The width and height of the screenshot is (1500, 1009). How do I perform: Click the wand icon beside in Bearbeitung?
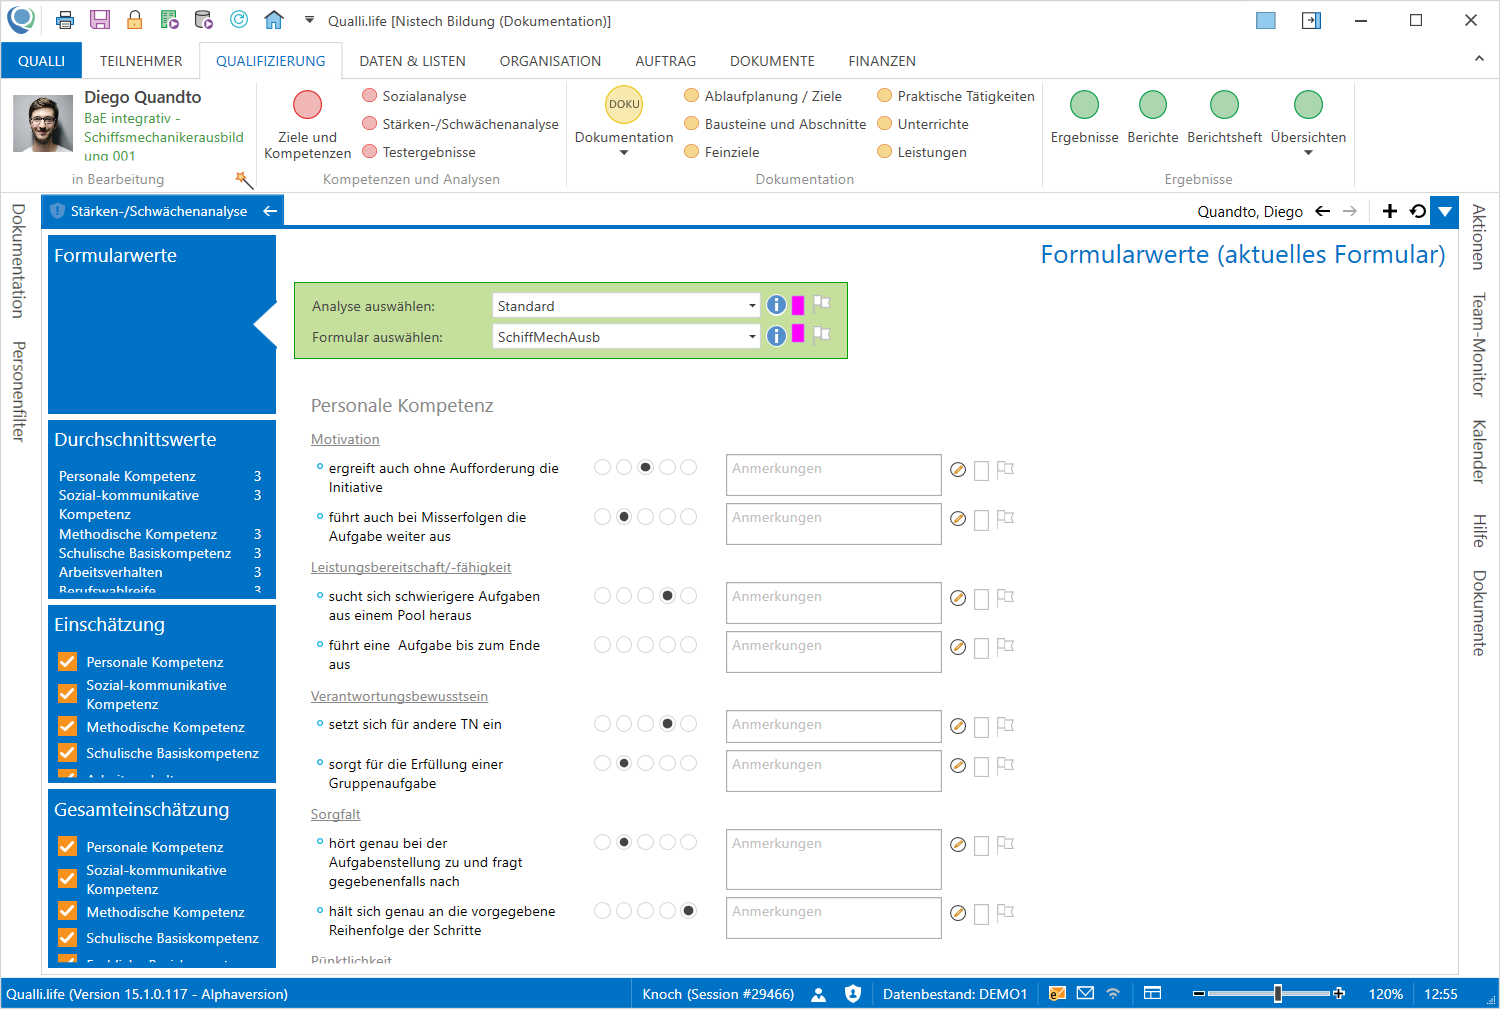tap(243, 179)
